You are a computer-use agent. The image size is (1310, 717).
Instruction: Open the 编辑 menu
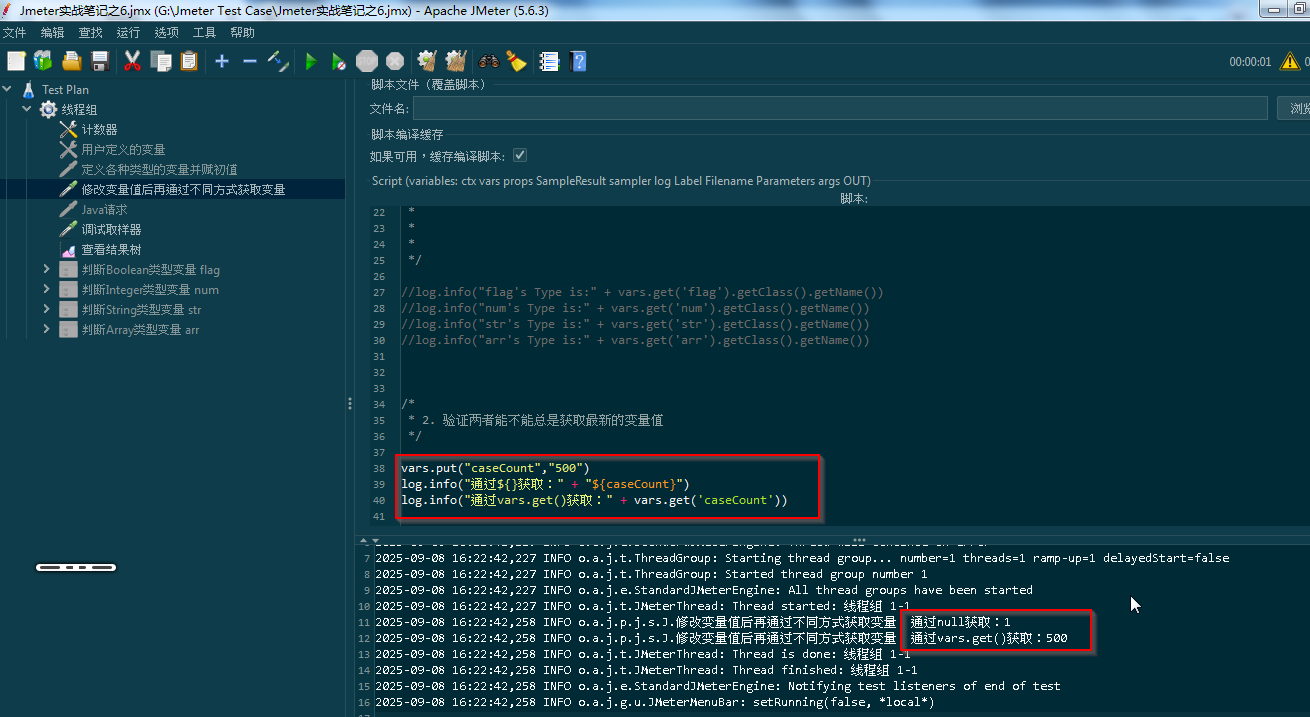(x=52, y=33)
